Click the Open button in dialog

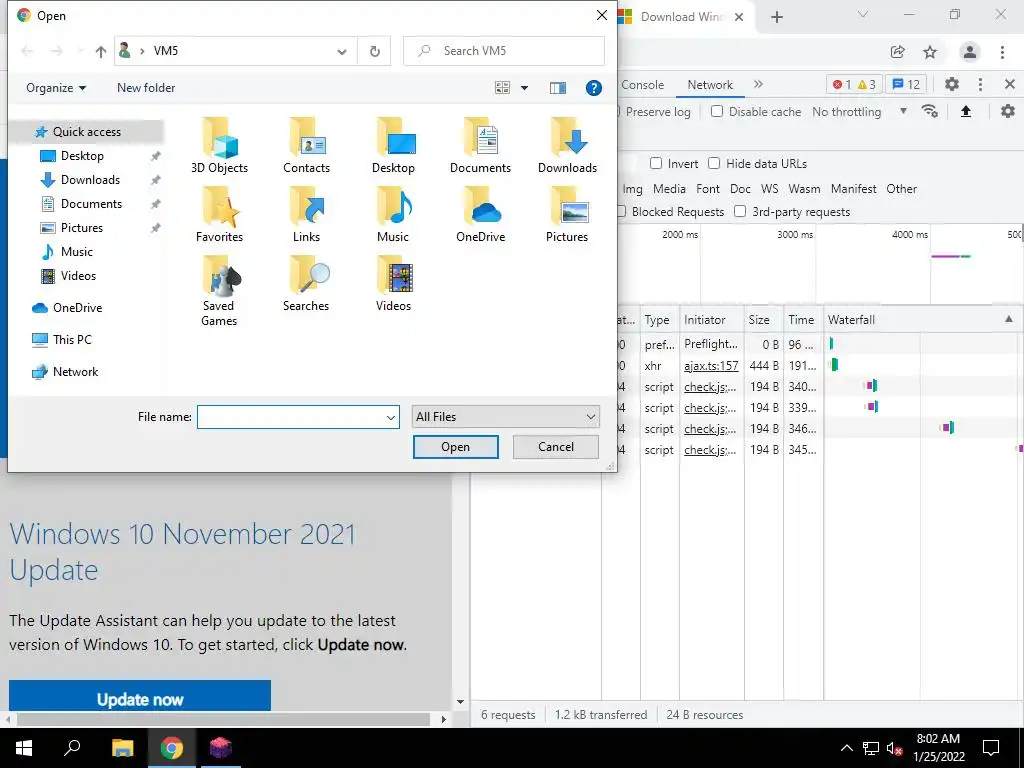pyautogui.click(x=455, y=447)
